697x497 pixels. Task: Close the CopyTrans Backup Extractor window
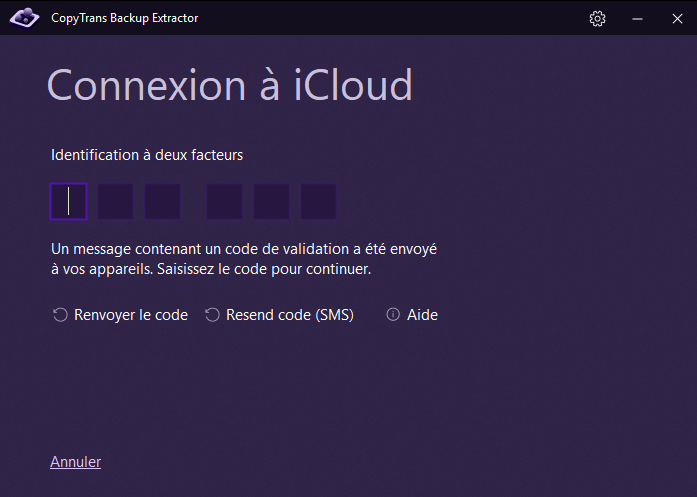point(677,19)
